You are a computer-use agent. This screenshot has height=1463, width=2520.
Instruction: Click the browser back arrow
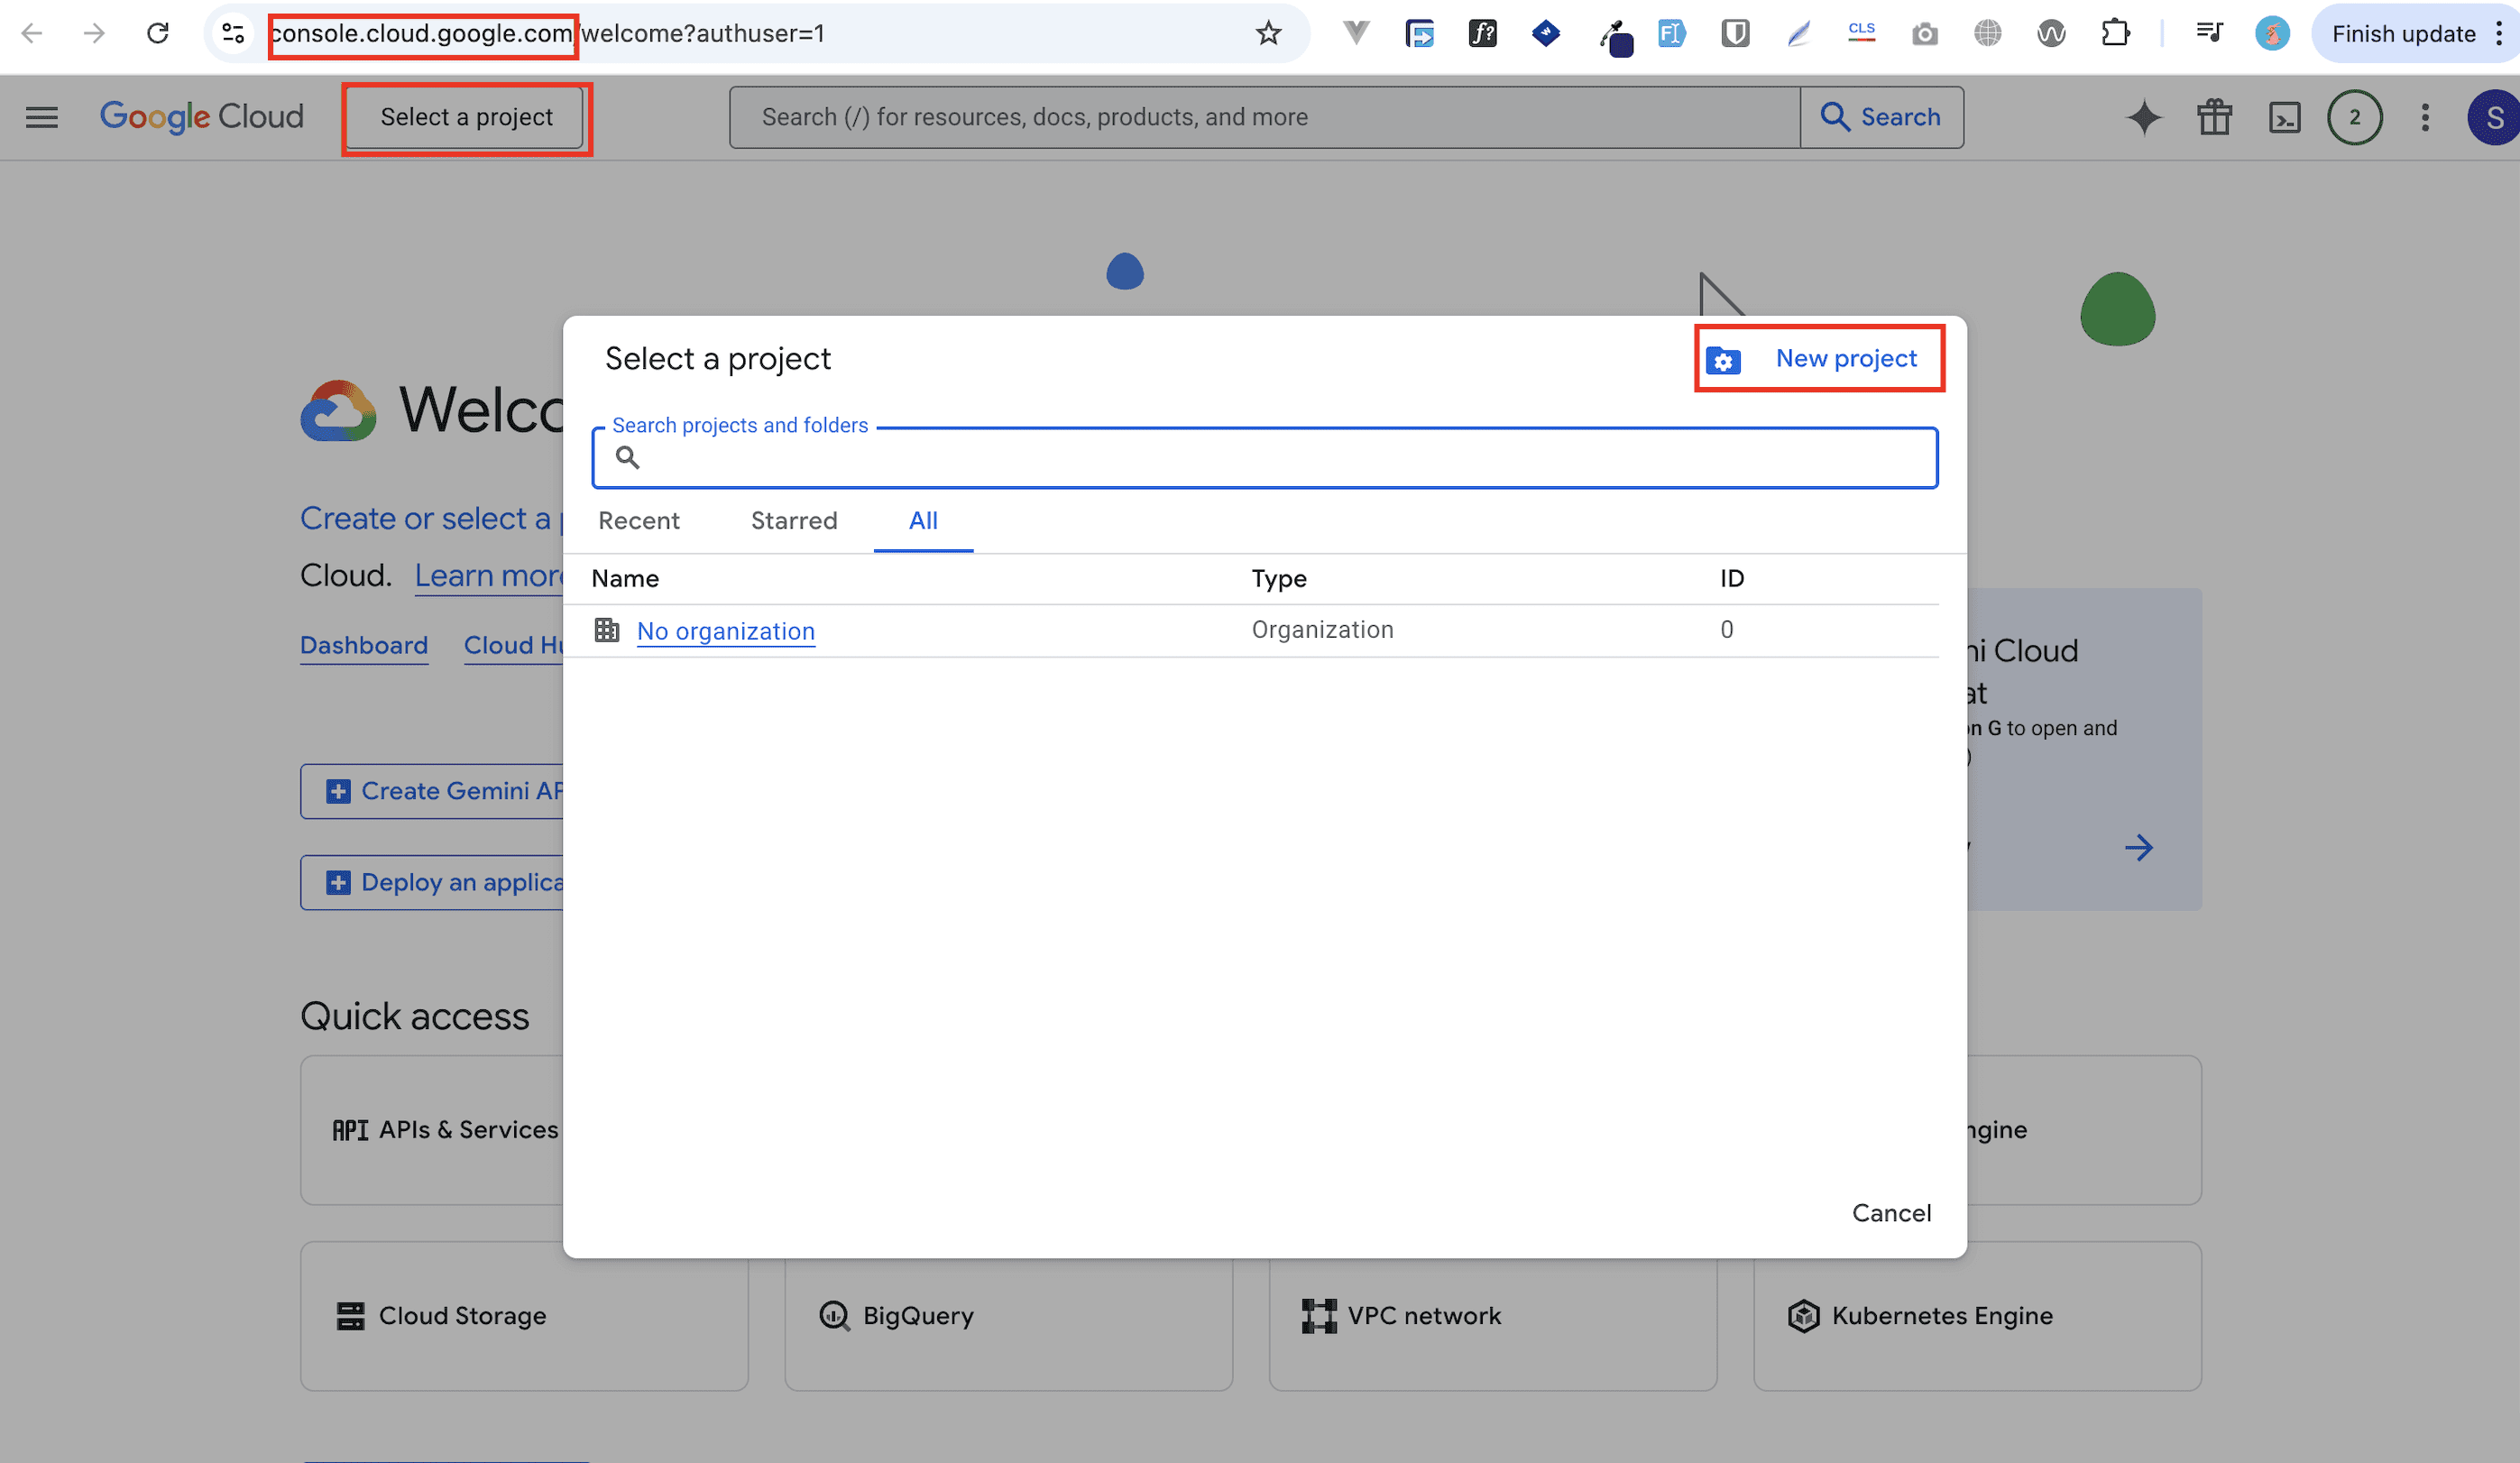point(32,34)
